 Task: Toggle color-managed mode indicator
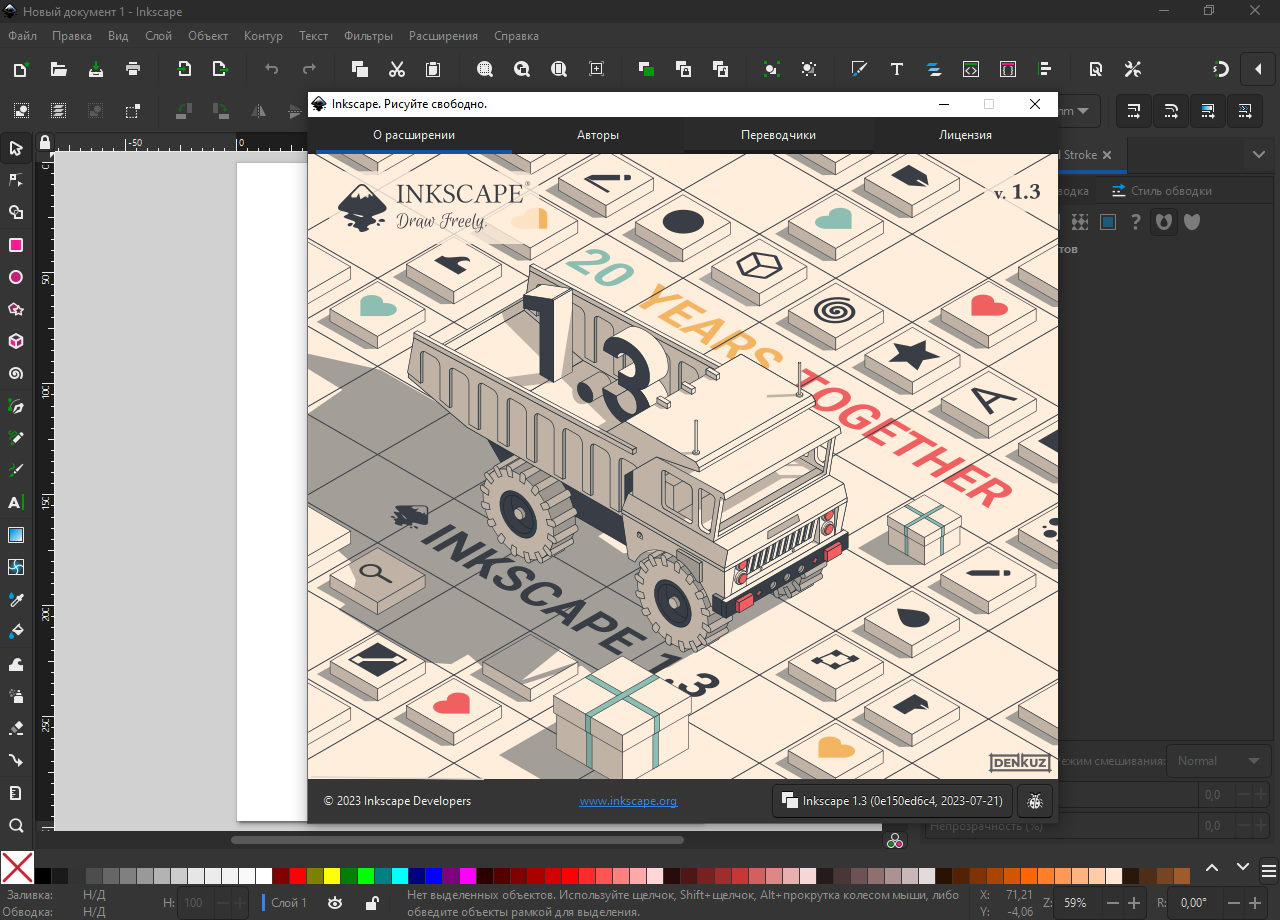(x=895, y=841)
